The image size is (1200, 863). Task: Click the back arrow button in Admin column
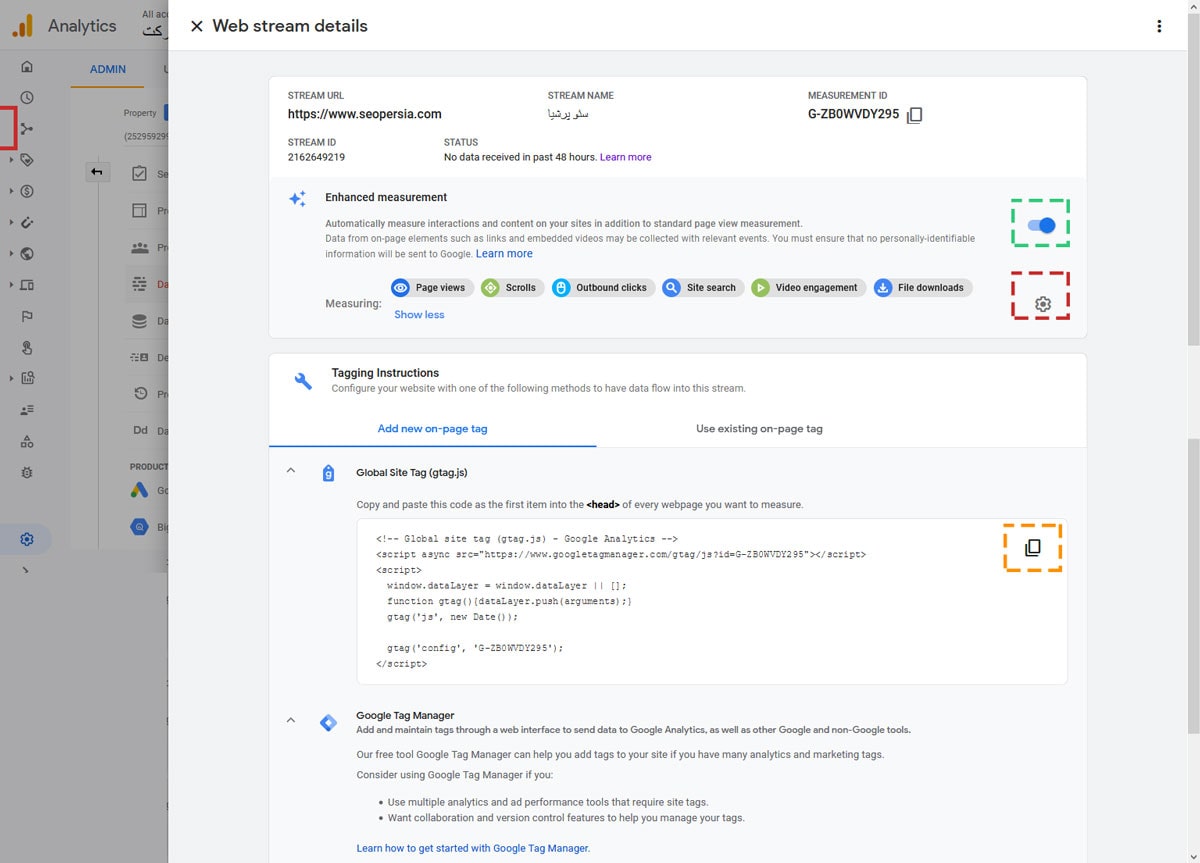[97, 172]
